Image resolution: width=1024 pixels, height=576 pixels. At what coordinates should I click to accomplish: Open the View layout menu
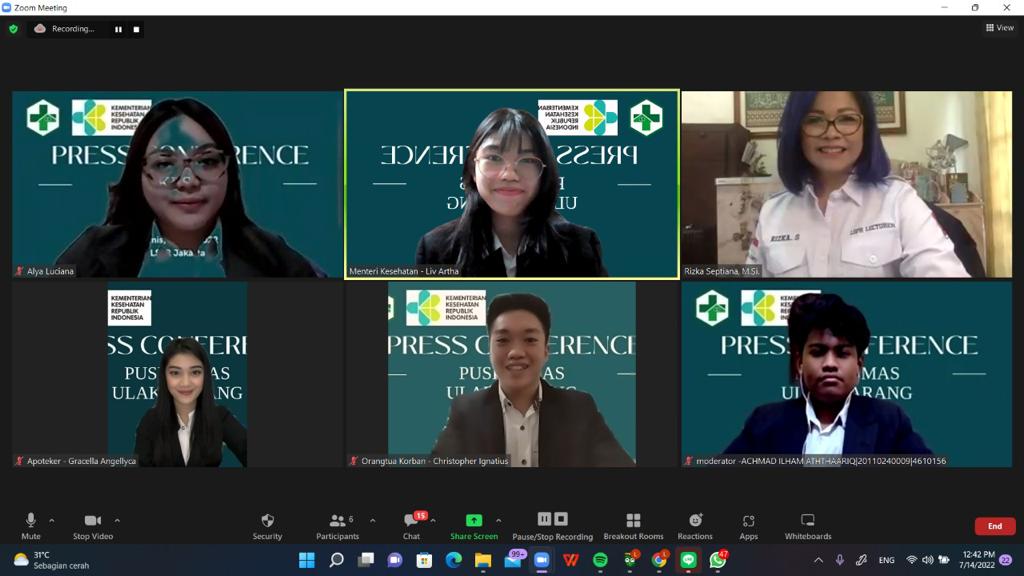coord(999,28)
